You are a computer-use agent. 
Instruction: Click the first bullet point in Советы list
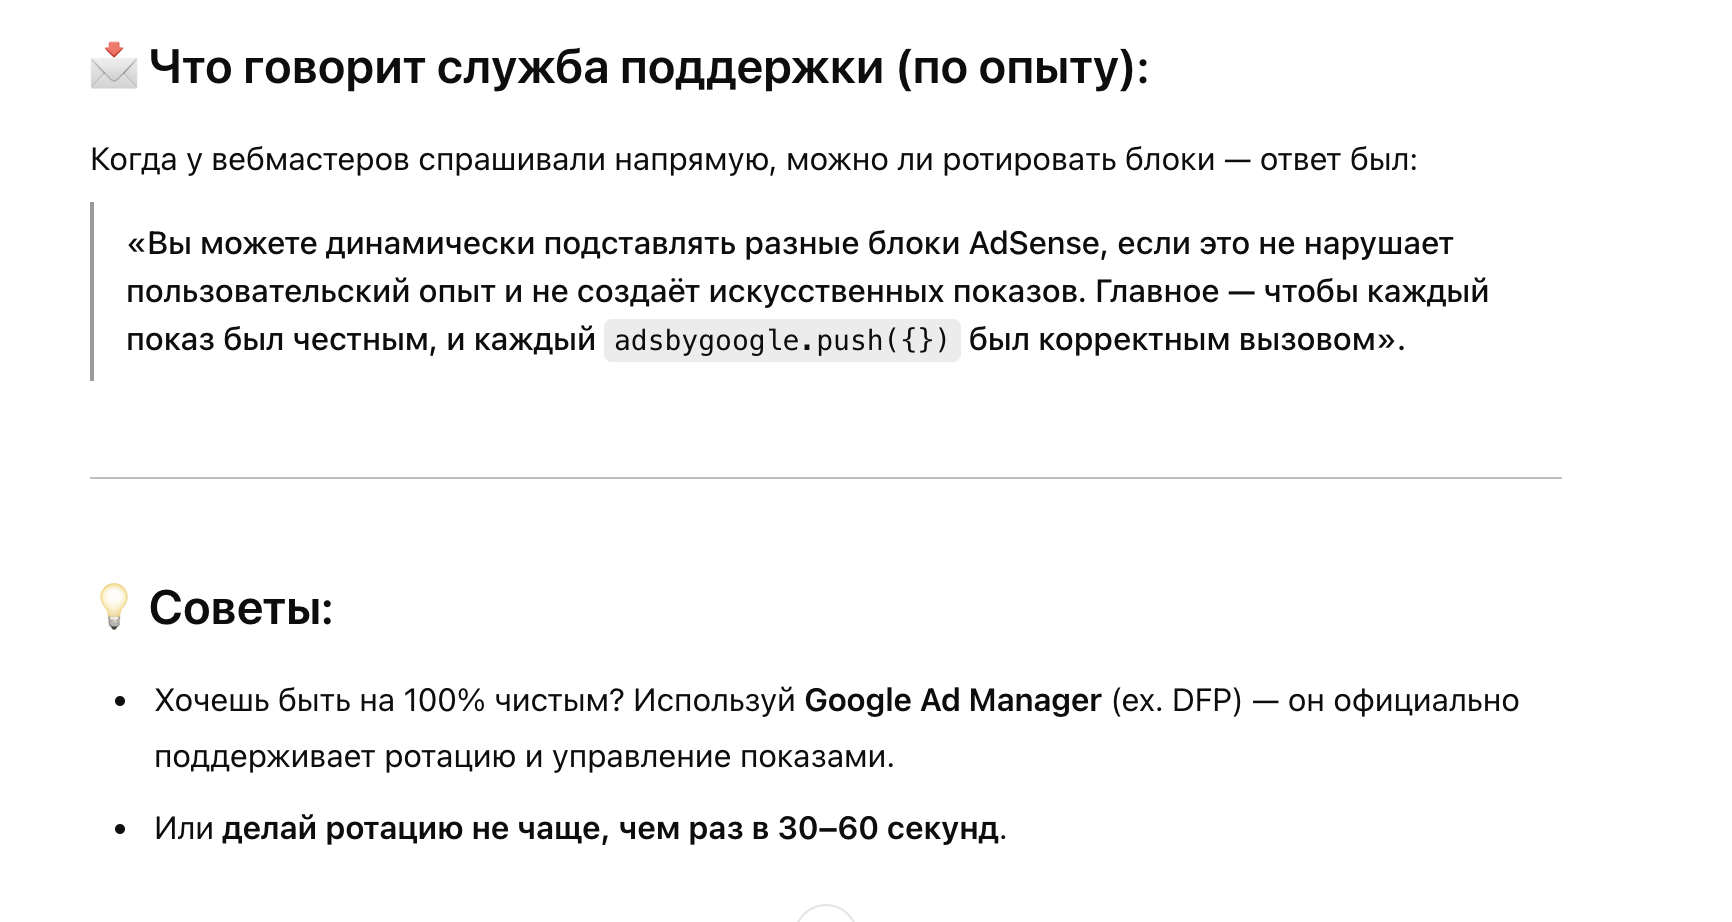120,702
